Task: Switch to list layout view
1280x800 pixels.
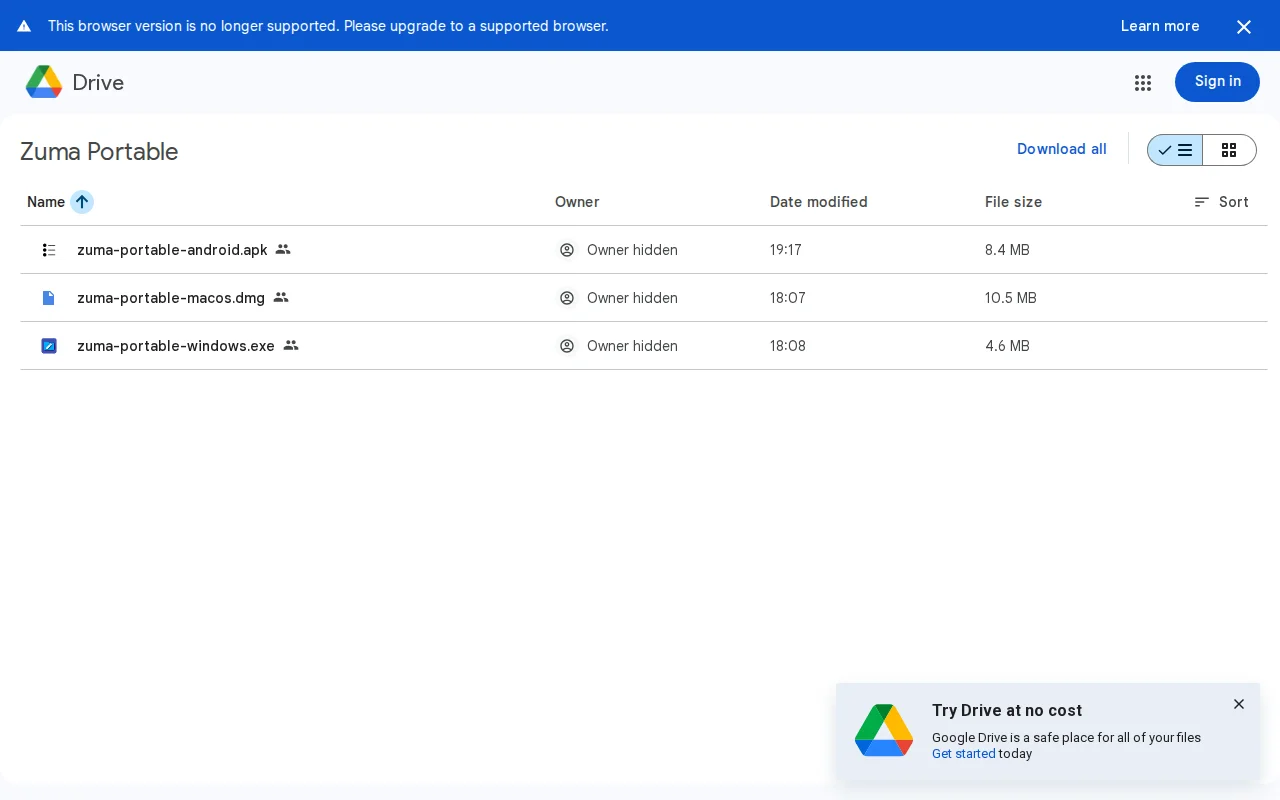Action: [1175, 150]
